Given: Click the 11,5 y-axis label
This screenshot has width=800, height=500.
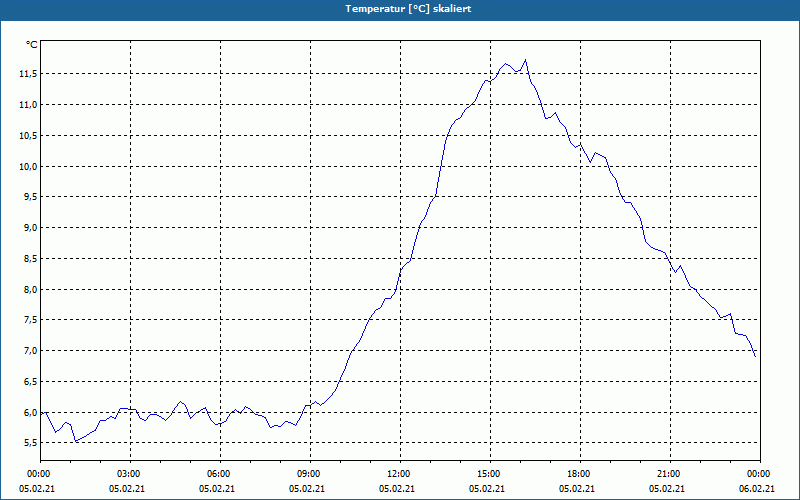Looking at the screenshot, I should tap(28, 74).
